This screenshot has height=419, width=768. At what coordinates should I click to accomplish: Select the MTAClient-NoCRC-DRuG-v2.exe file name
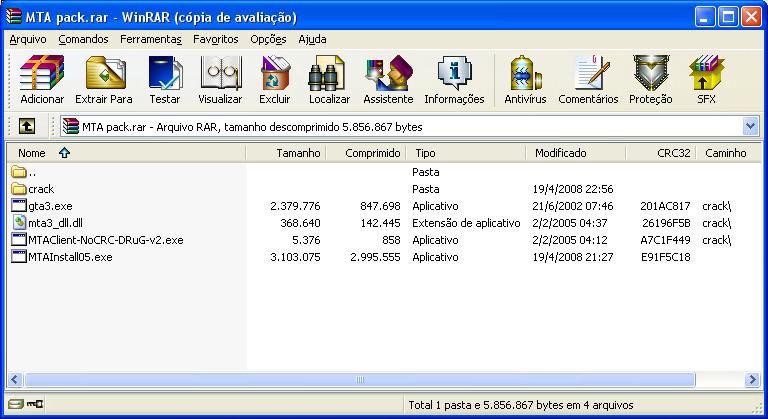click(106, 240)
